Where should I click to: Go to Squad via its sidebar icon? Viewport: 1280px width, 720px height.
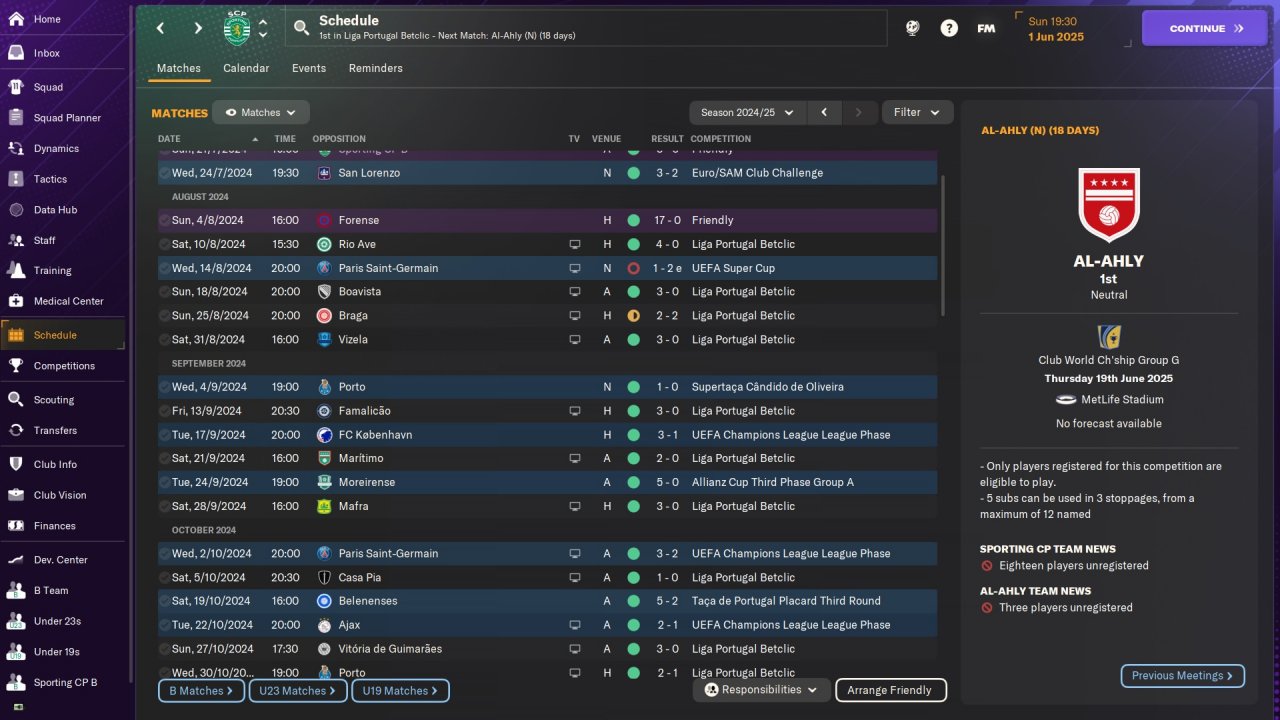click(16, 87)
